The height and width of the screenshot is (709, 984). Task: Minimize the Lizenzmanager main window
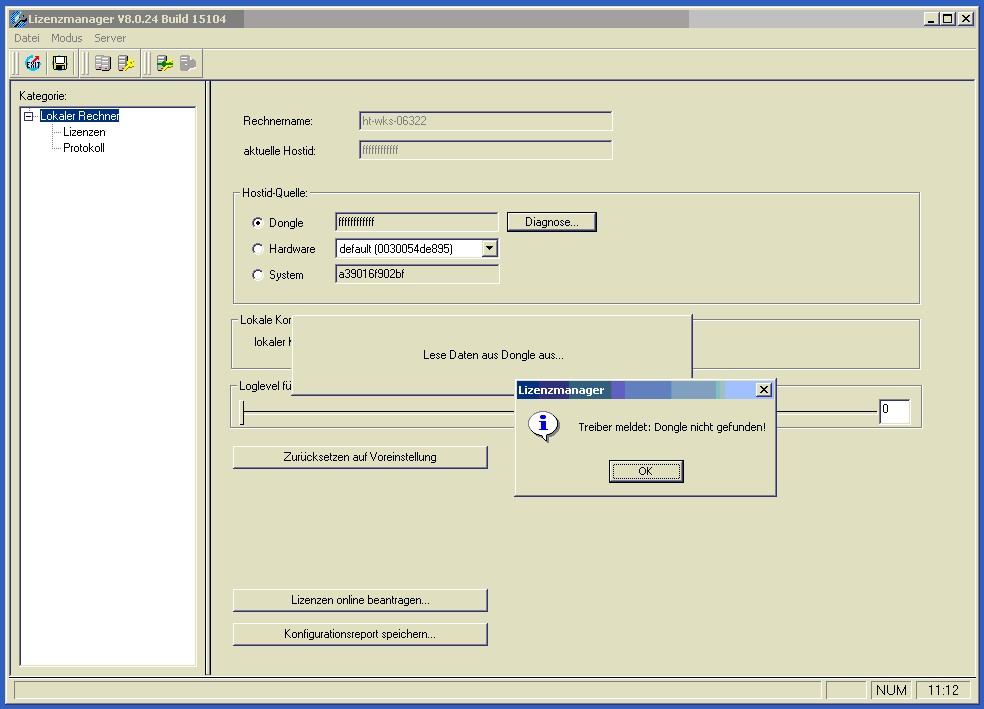point(931,19)
